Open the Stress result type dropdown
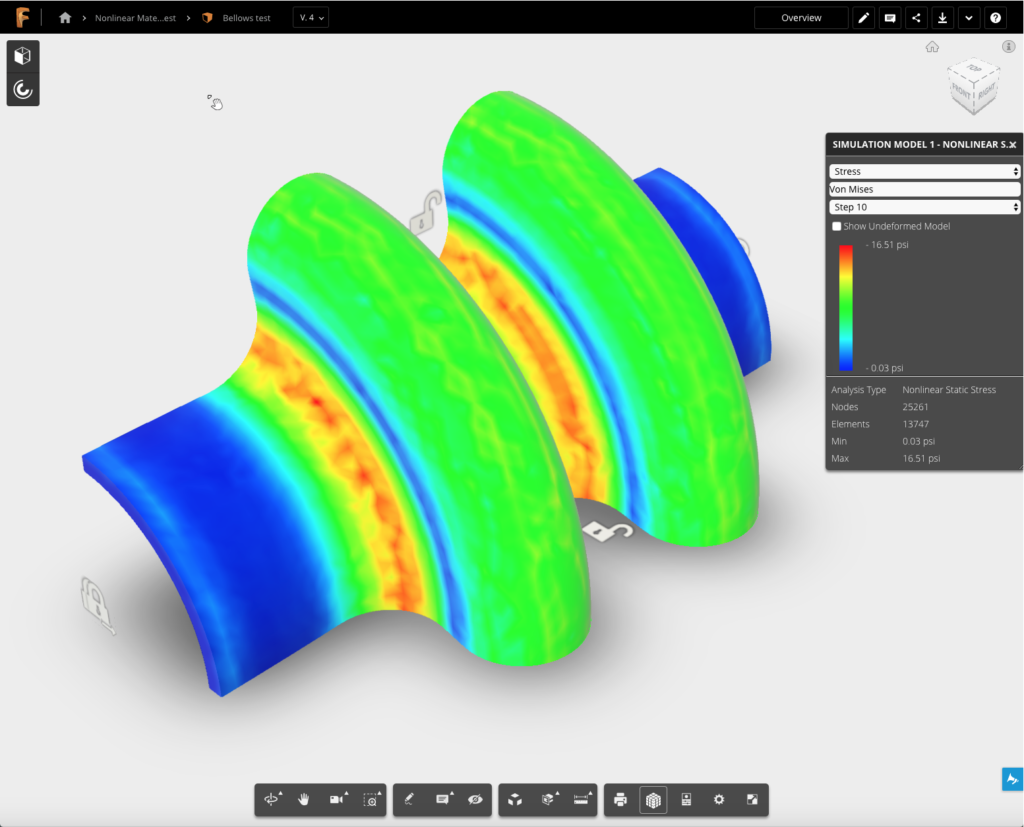The height and width of the screenshot is (827, 1024). (924, 172)
